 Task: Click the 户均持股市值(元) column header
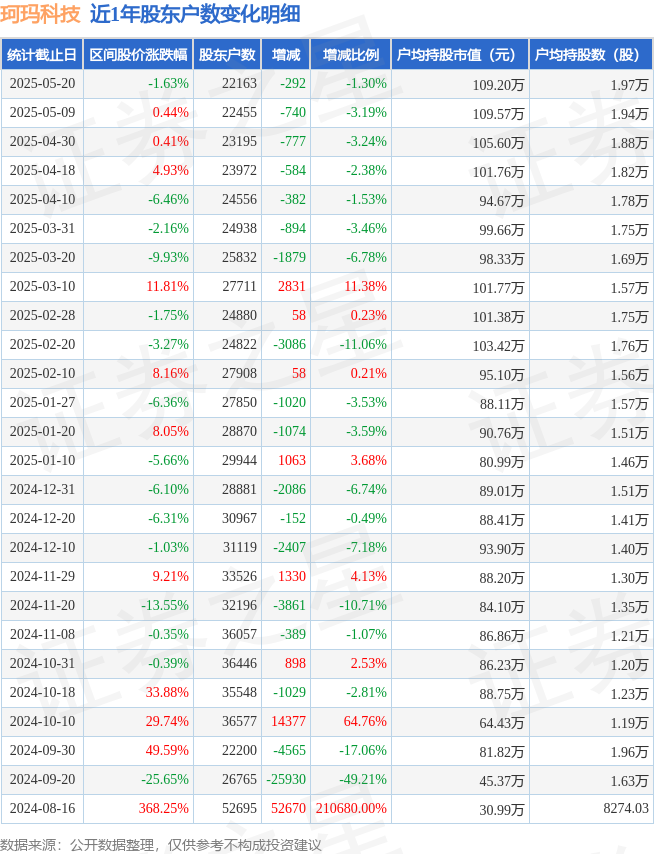[x=460, y=54]
